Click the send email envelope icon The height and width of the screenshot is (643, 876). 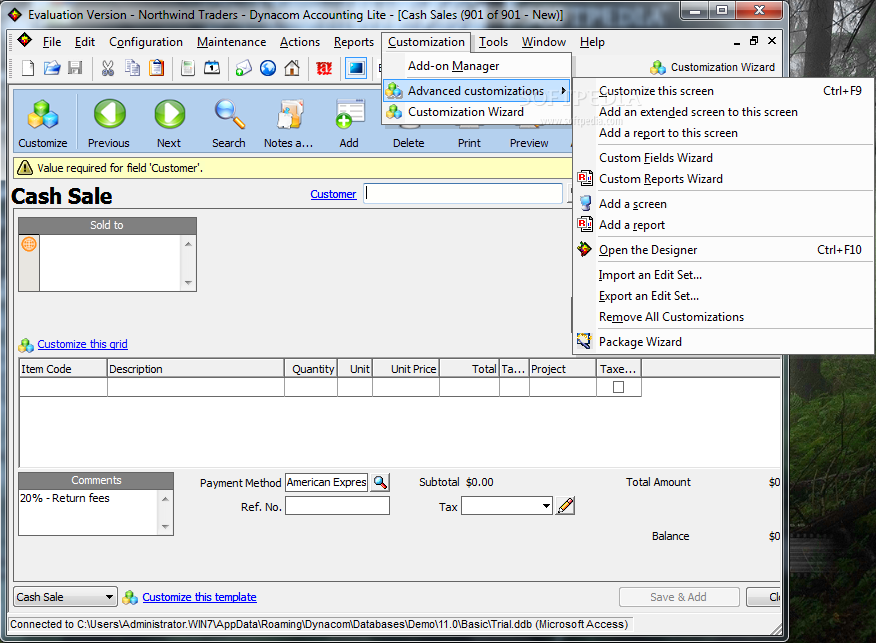[244, 68]
